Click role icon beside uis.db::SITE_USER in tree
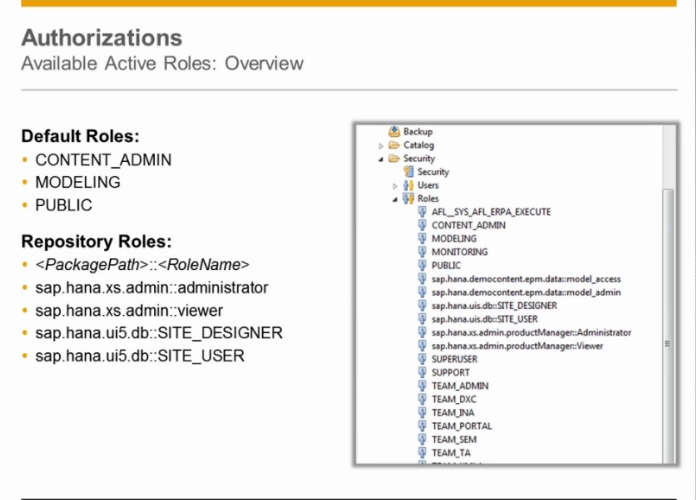The image size is (696, 500). [423, 319]
